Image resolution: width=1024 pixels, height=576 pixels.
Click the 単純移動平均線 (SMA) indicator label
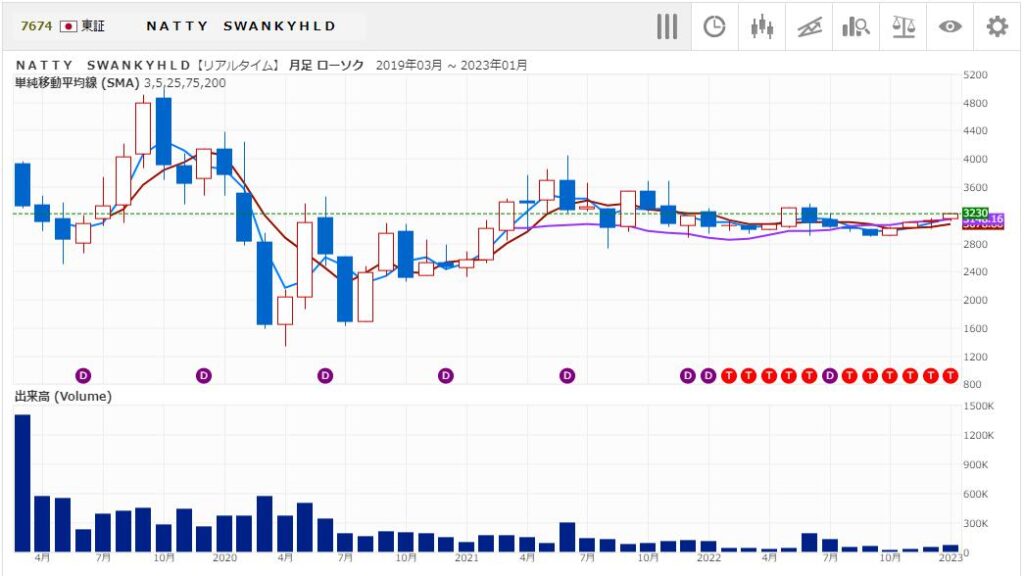point(120,83)
